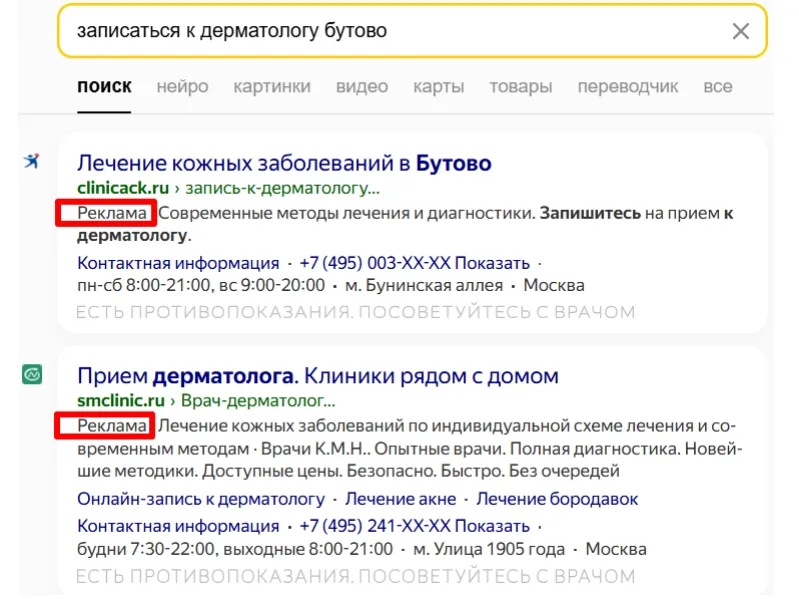
Task: Click the м. Бунинская аллея text
Action: [424, 285]
